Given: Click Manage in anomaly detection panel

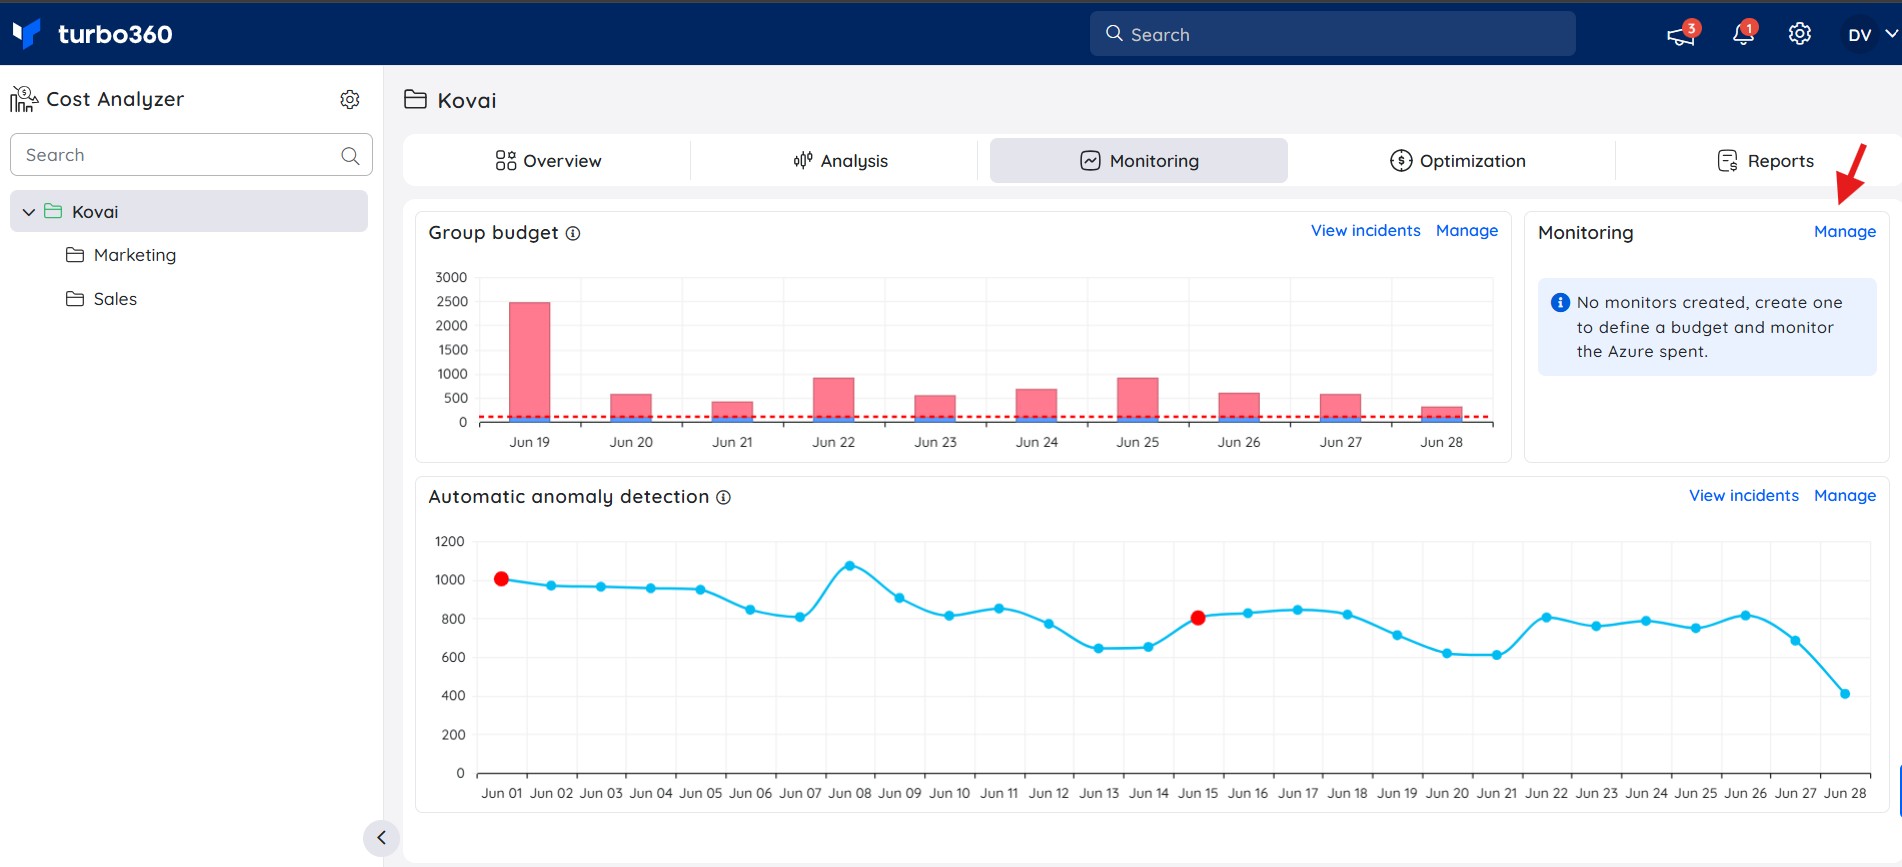Looking at the screenshot, I should coord(1845,496).
